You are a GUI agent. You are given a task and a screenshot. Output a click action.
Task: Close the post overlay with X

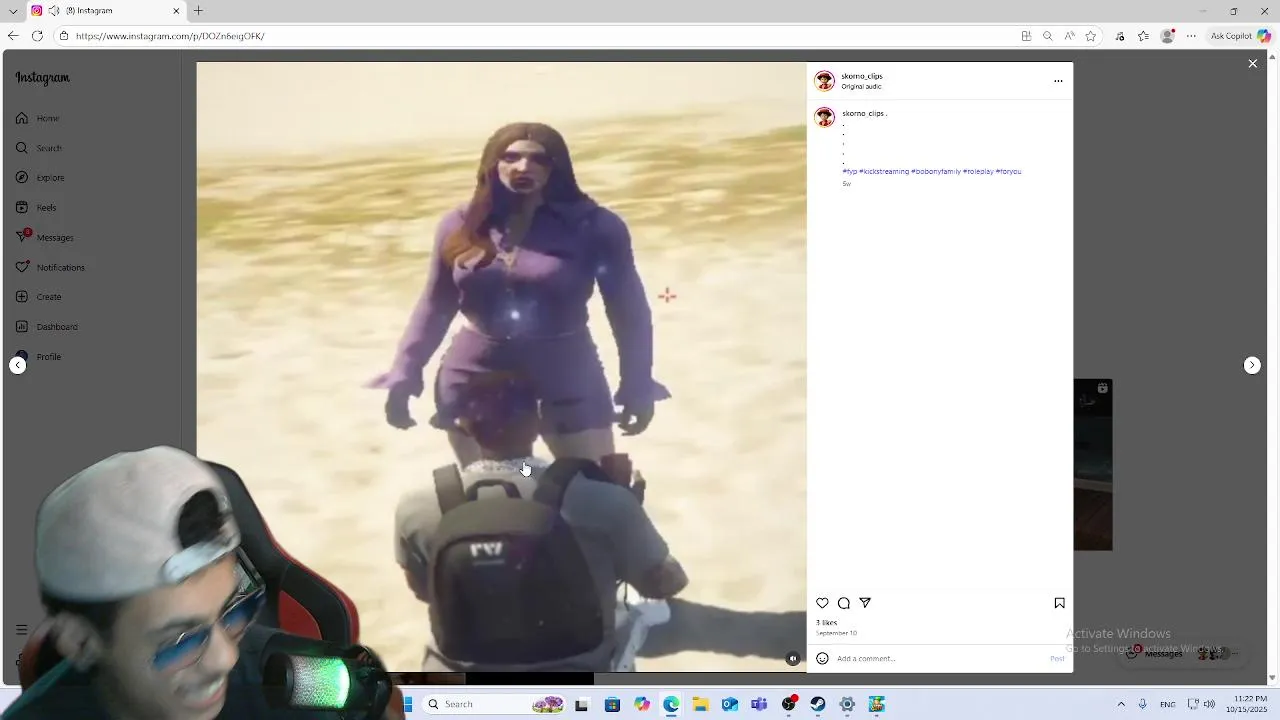click(x=1252, y=64)
